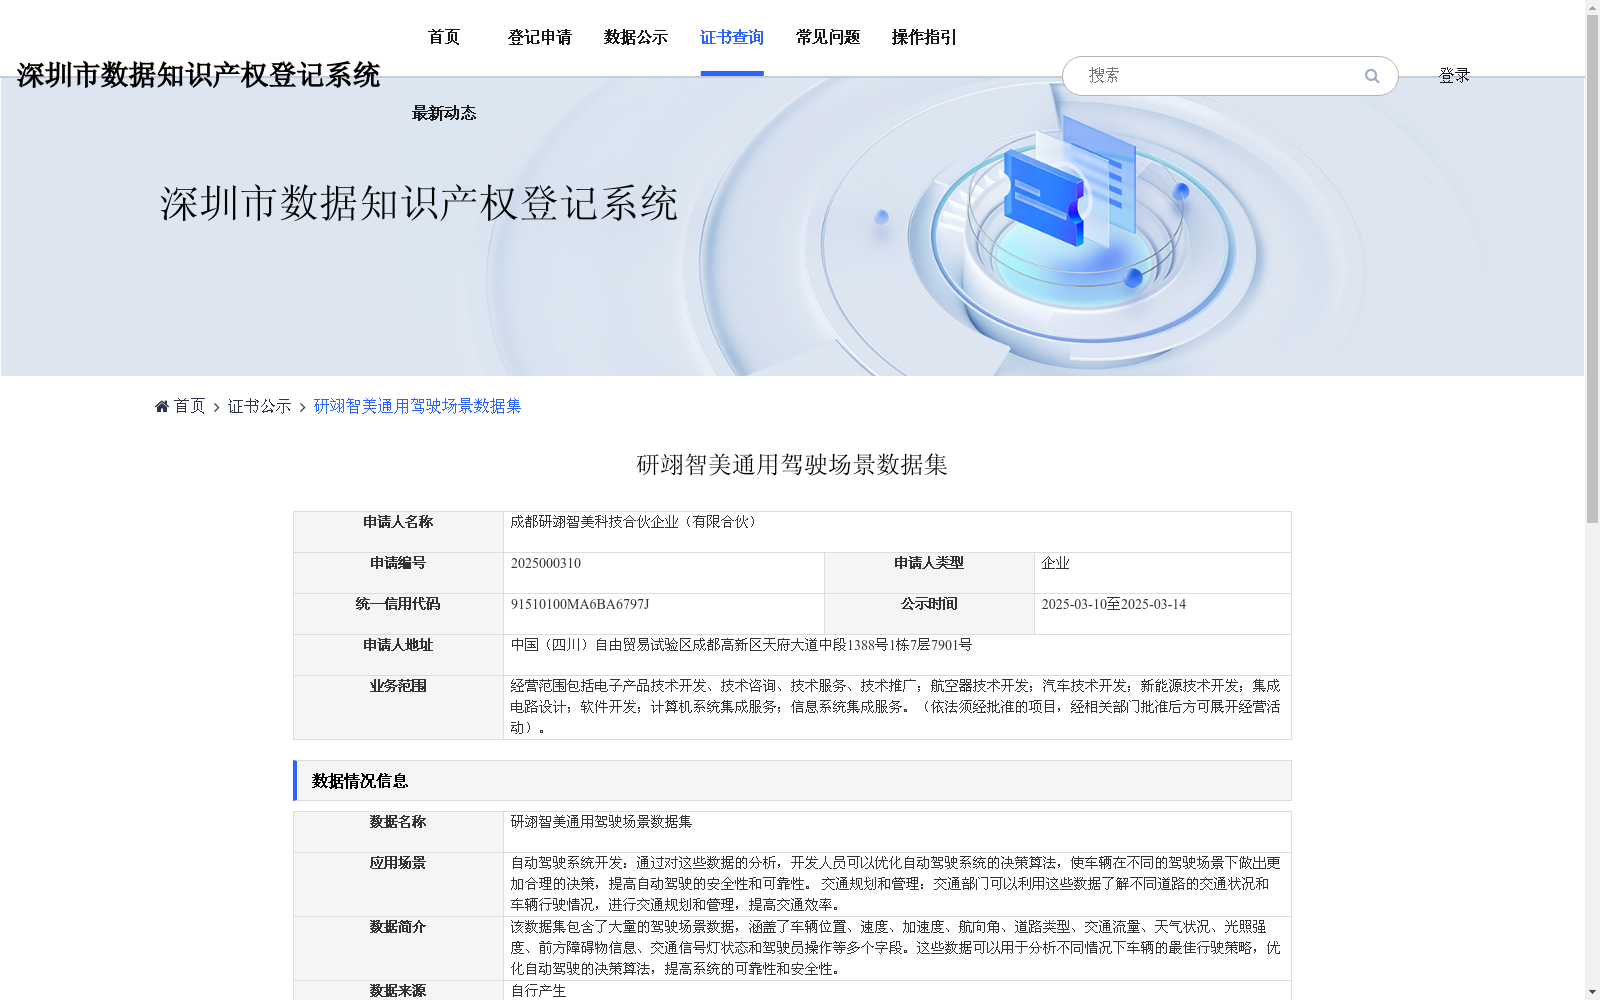The width and height of the screenshot is (1600, 1000).
Task: Click scrollbar down arrow at bottom
Action: 1592,992
